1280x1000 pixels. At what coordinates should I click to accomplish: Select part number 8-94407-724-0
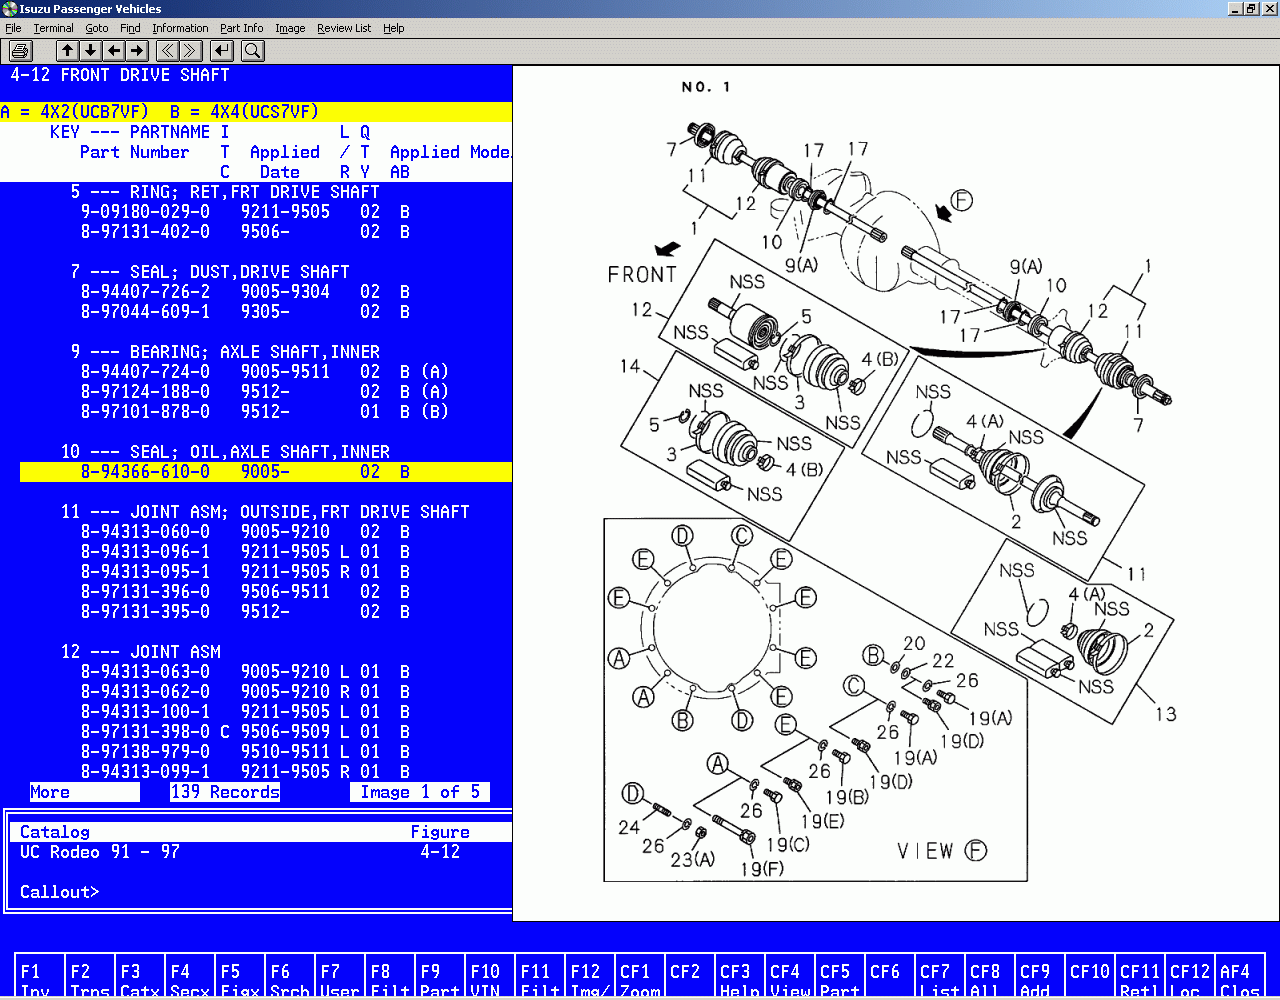(x=145, y=372)
